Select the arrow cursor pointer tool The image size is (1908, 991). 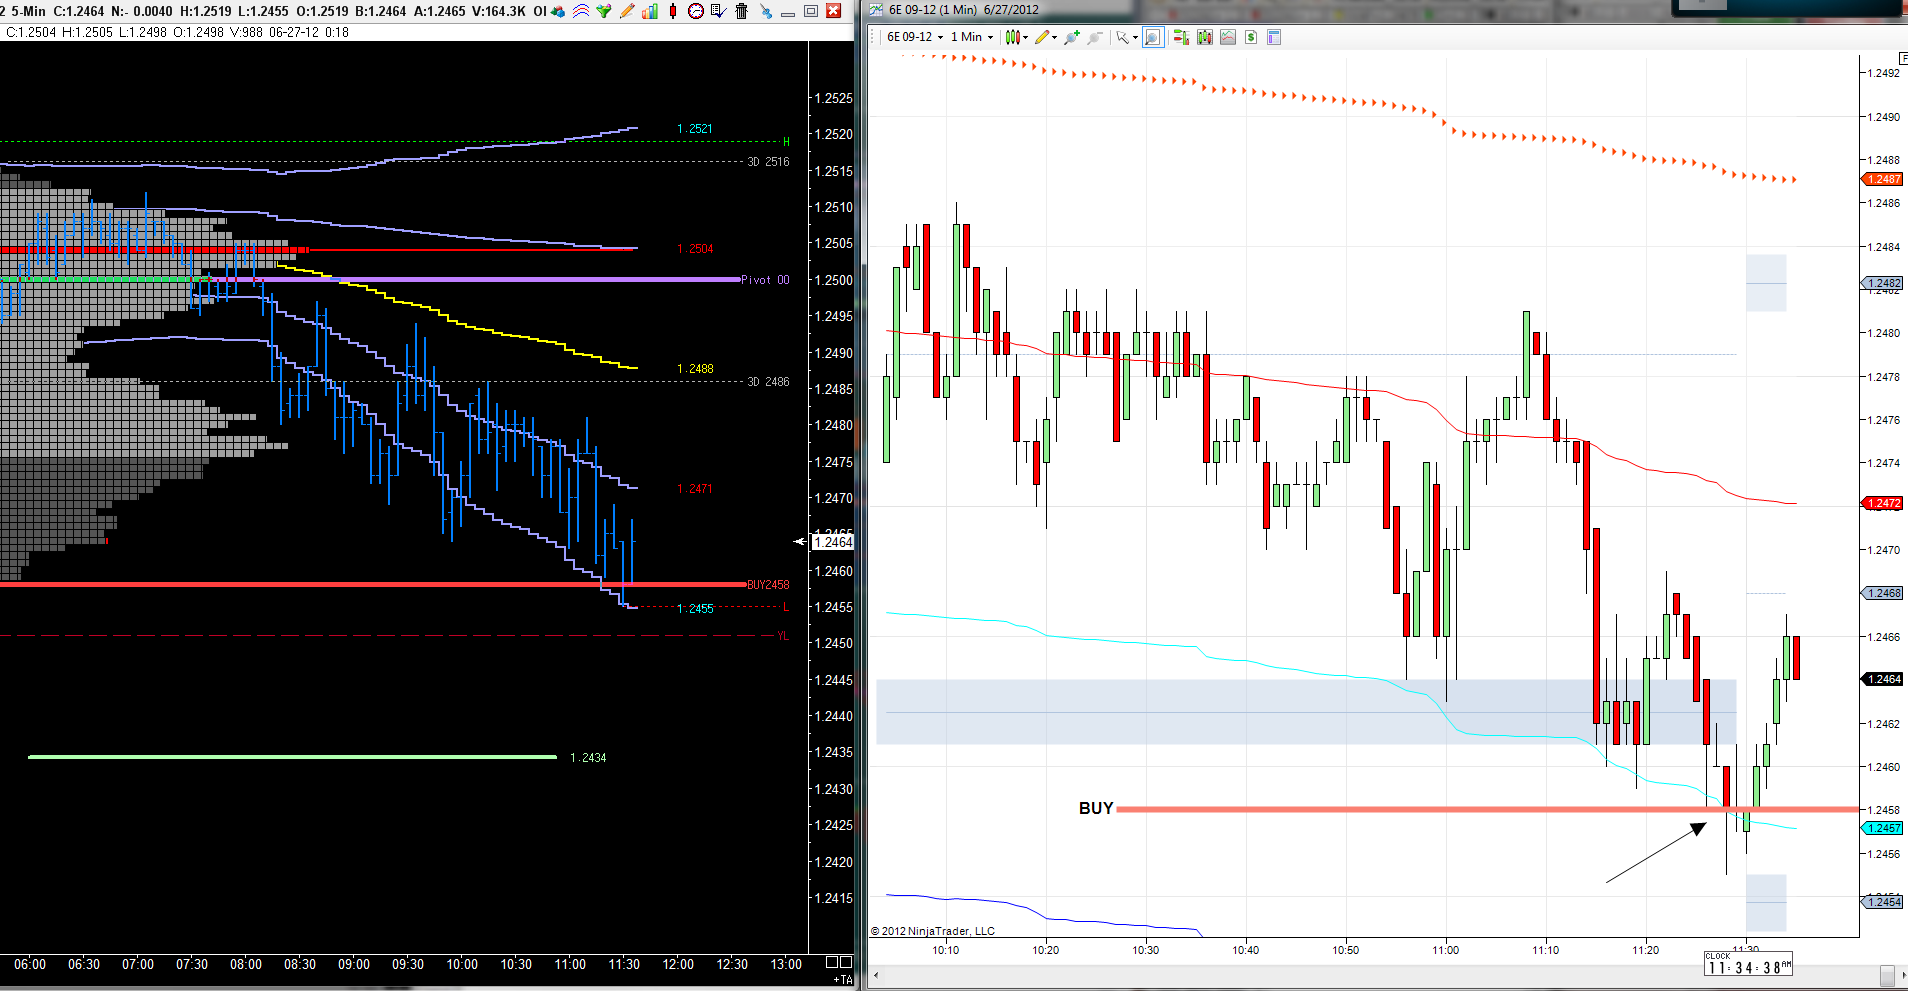(1123, 37)
